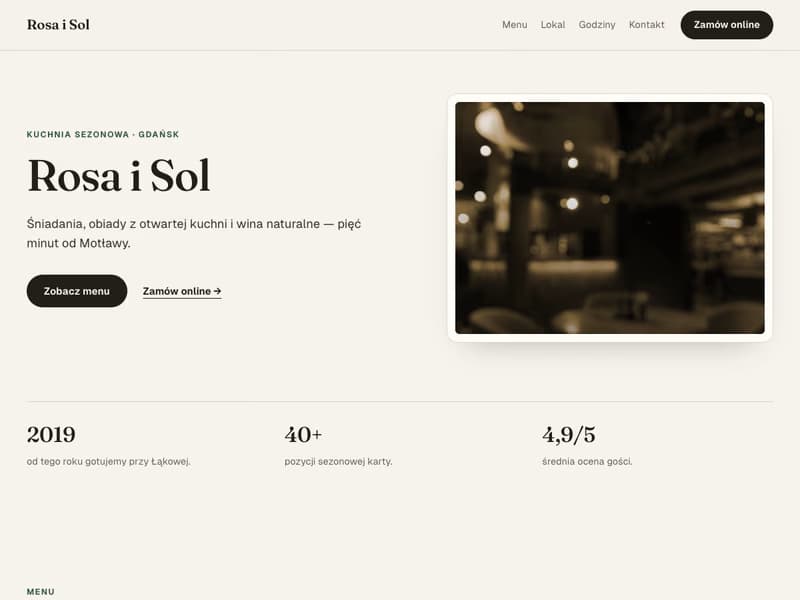Click the 2019 statistic

tap(51, 435)
